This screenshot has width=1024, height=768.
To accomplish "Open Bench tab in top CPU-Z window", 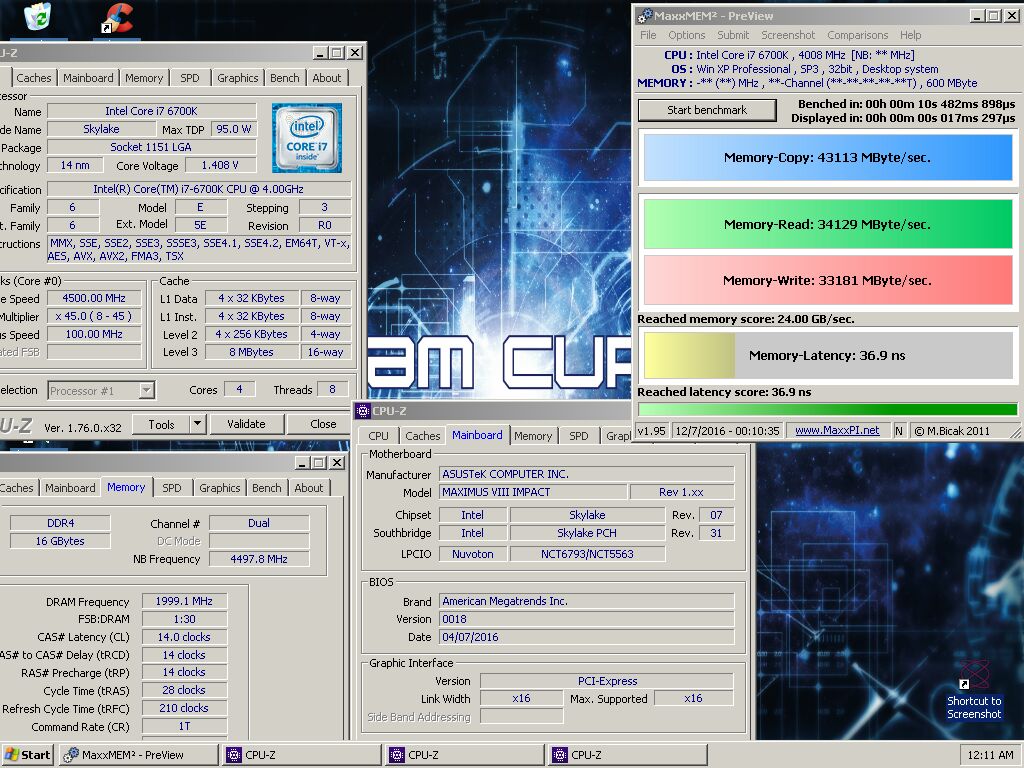I will (x=285, y=78).
